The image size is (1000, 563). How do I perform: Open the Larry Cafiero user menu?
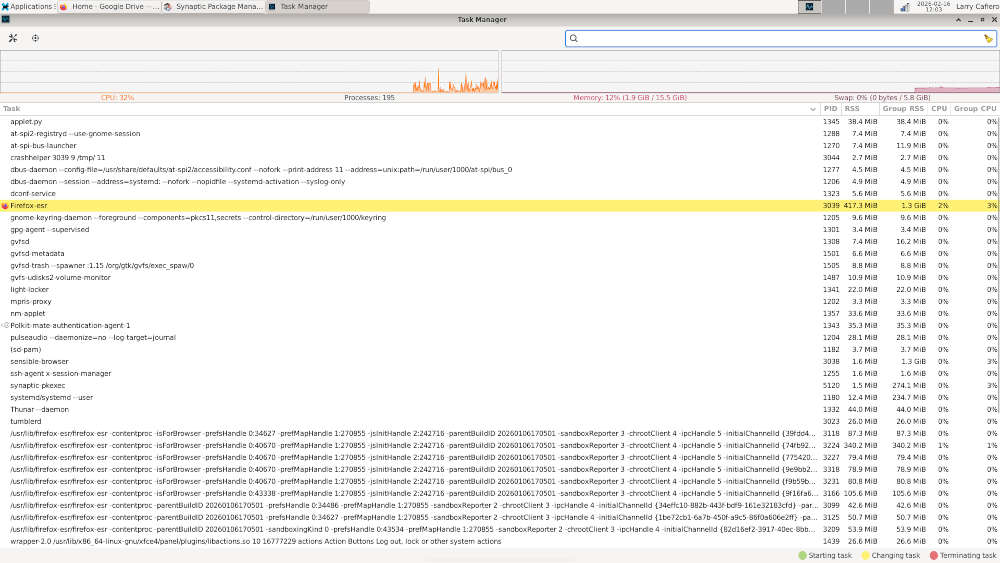tap(973, 6)
